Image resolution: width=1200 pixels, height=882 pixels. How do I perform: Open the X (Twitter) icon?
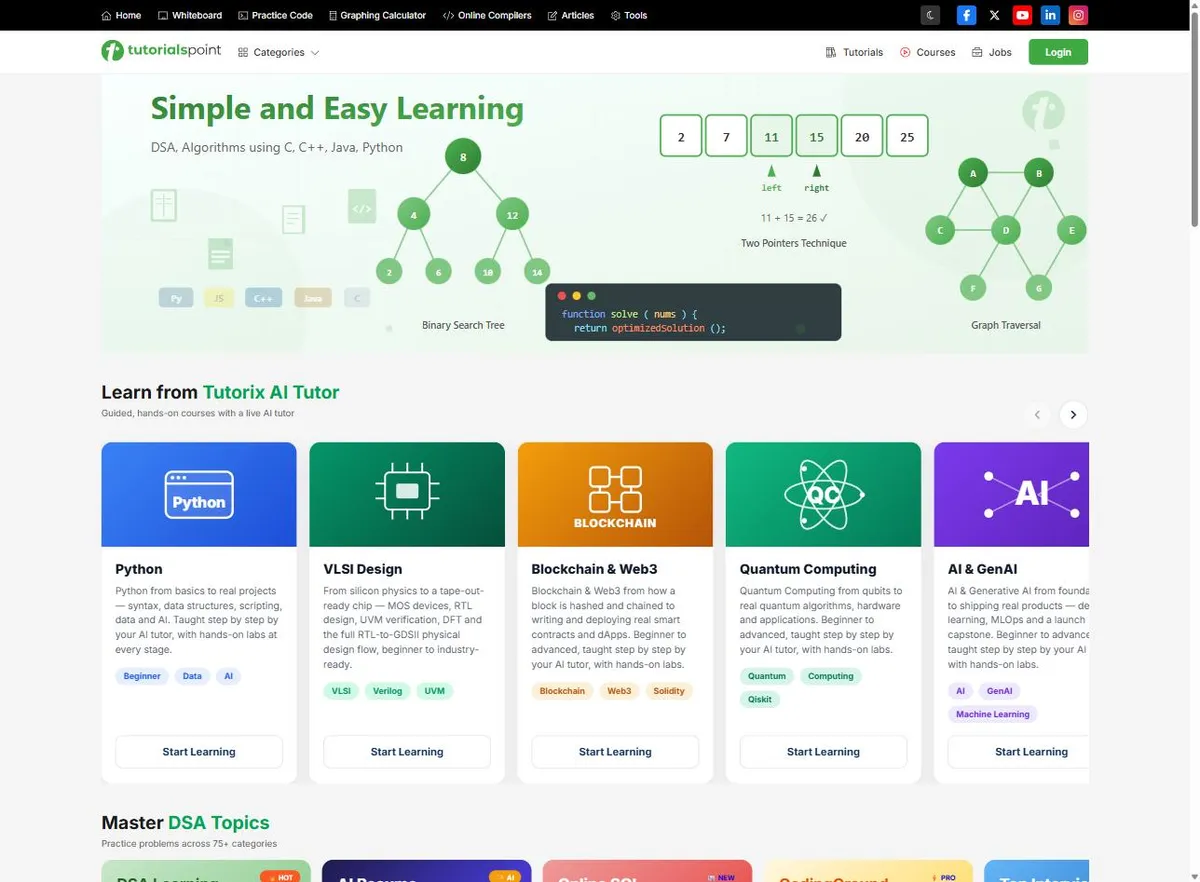(994, 15)
